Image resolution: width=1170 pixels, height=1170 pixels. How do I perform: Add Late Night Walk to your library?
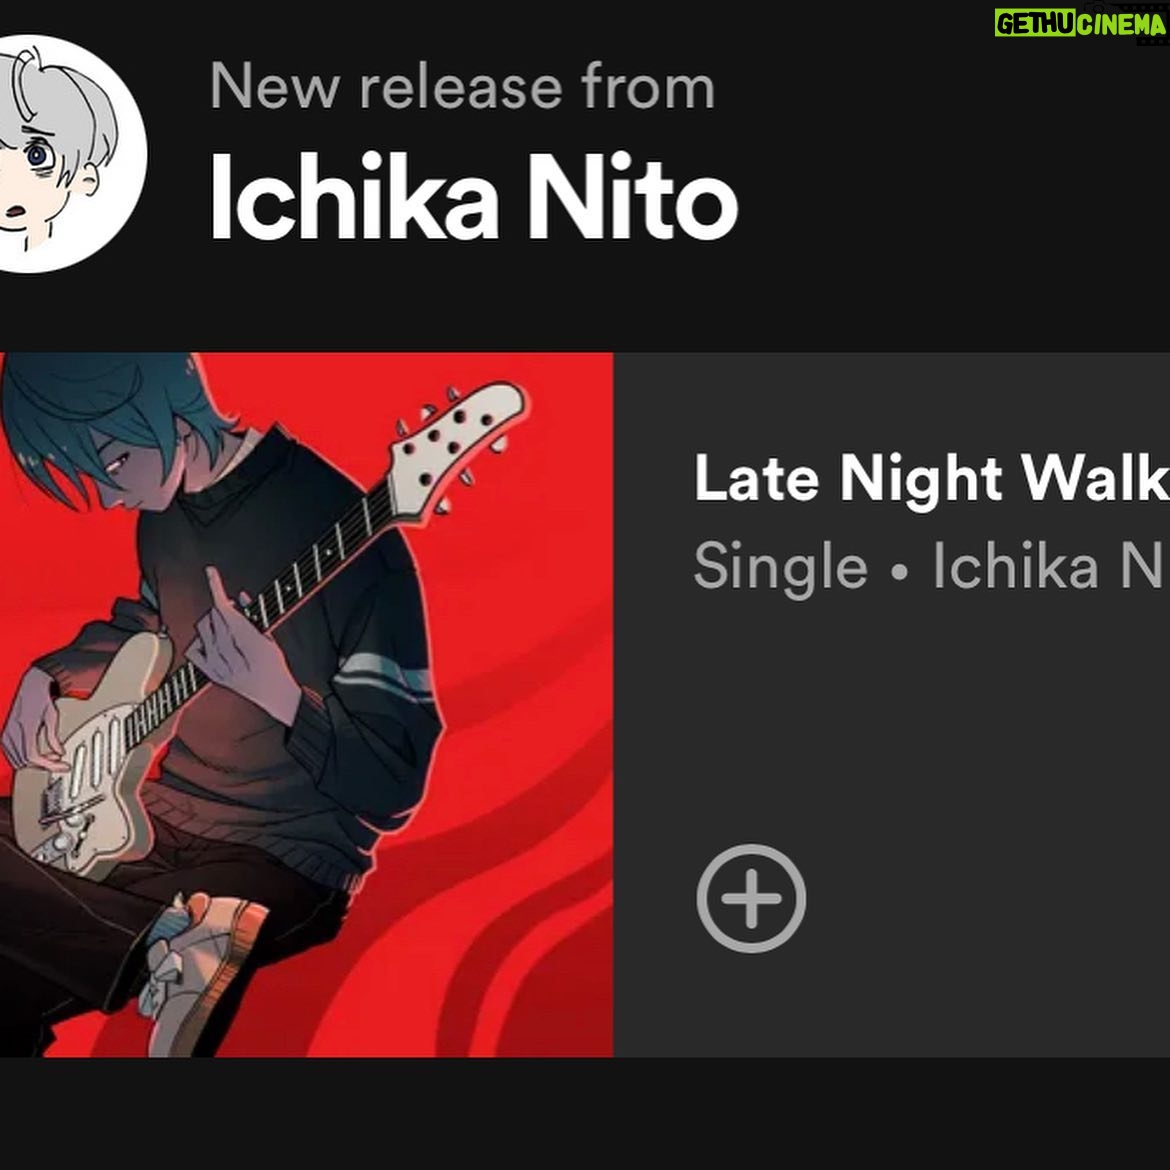pyautogui.click(x=751, y=898)
